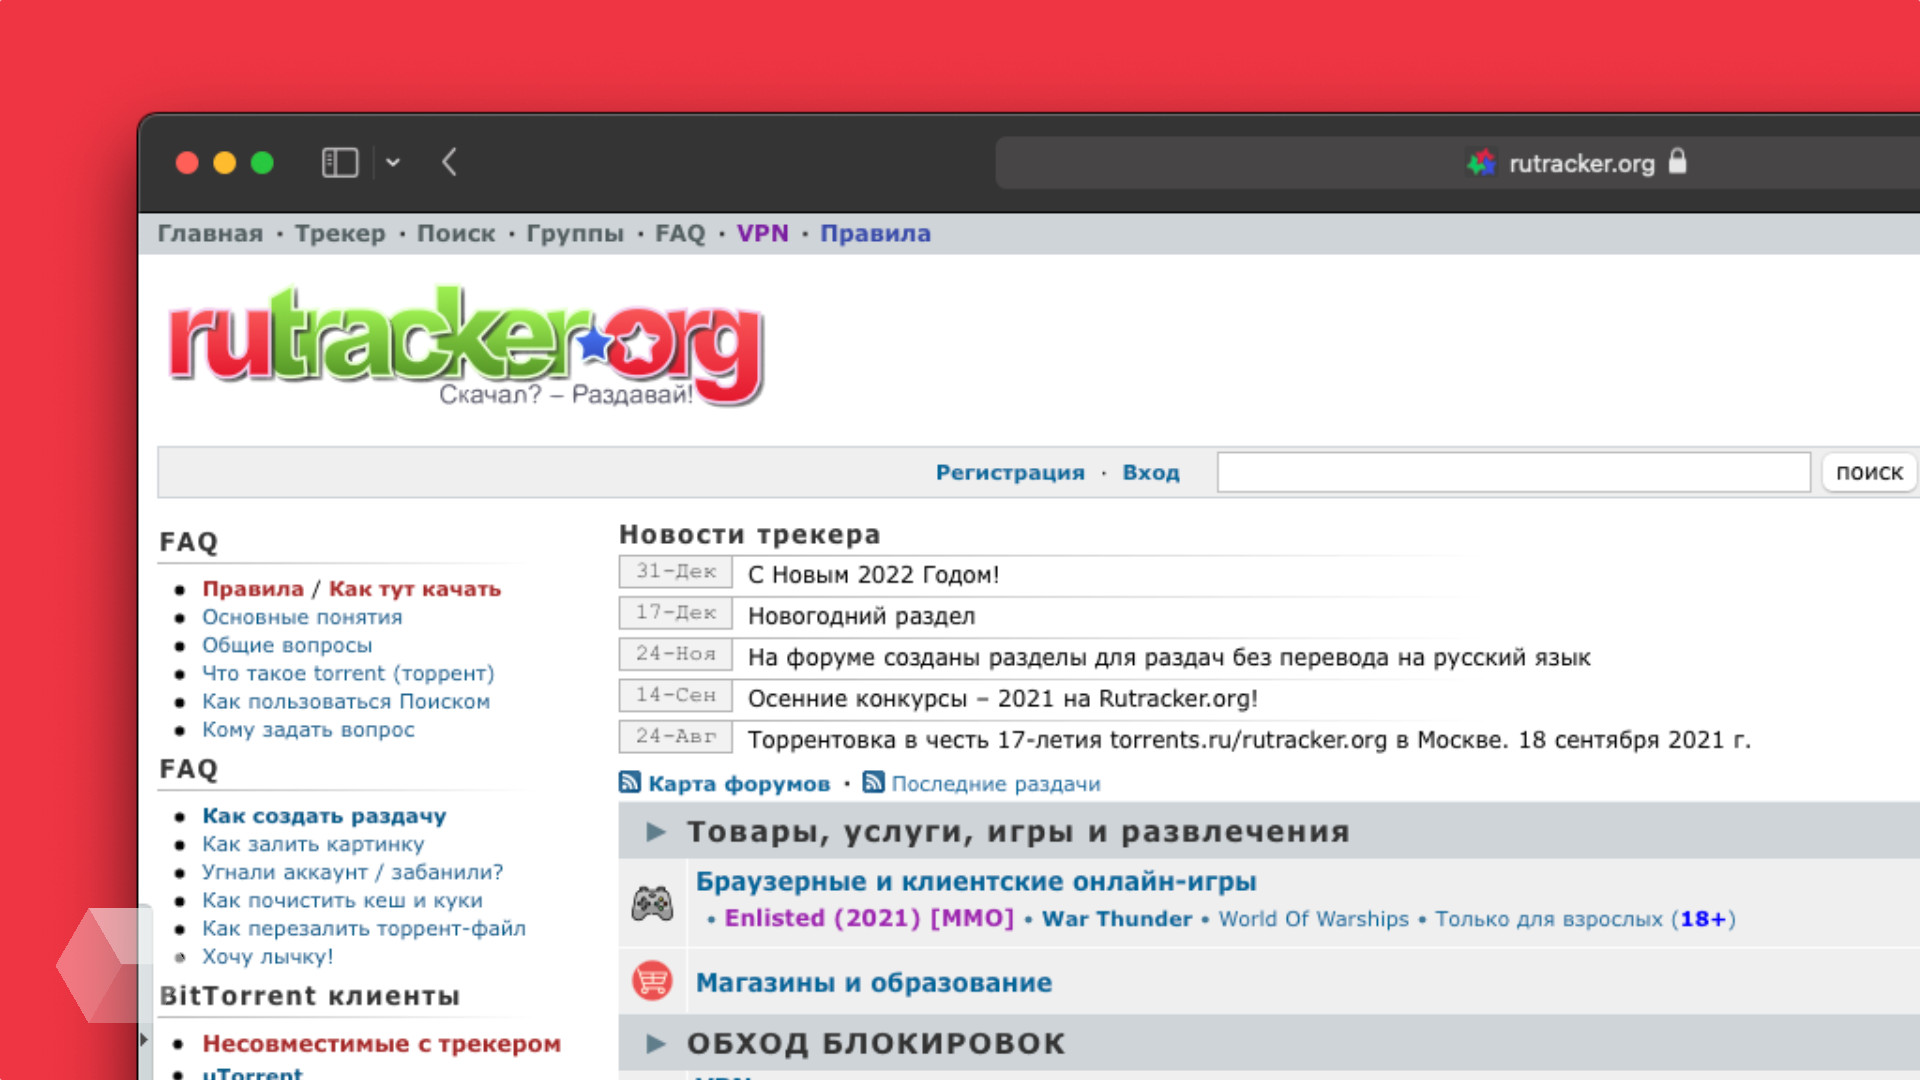This screenshot has height=1080, width=1920.
Task: Open Как создать раздачу link
Action: click(324, 816)
